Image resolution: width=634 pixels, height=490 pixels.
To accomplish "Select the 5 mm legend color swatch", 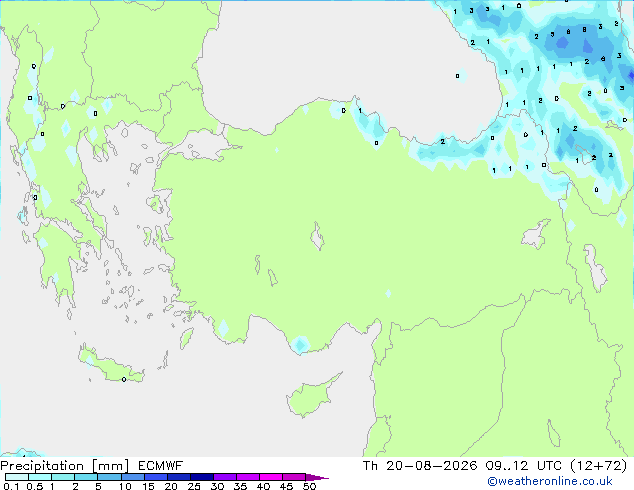I will click(109, 477).
